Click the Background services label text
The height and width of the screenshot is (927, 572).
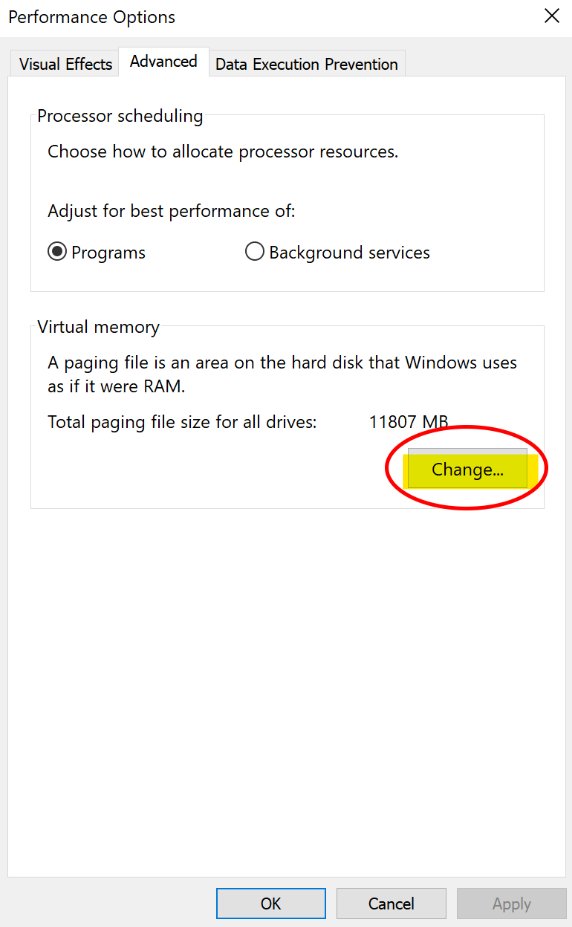tap(350, 252)
